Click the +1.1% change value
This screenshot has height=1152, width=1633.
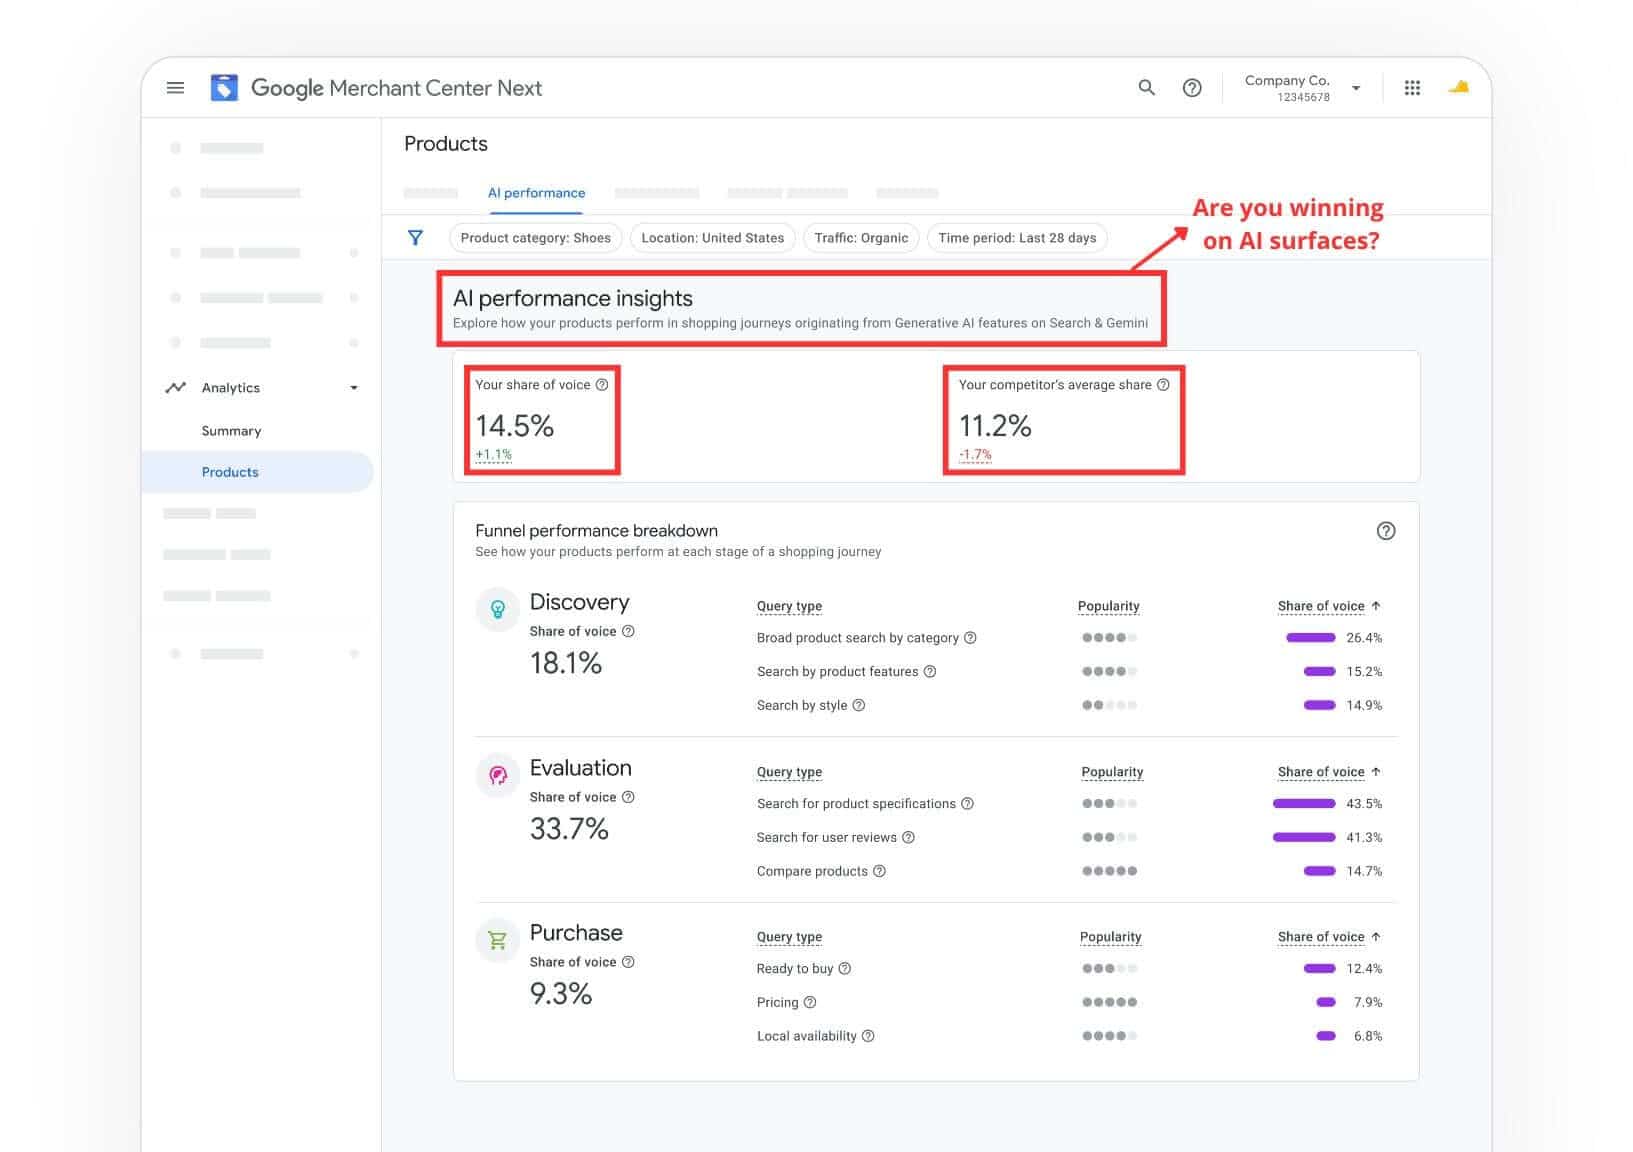493,455
